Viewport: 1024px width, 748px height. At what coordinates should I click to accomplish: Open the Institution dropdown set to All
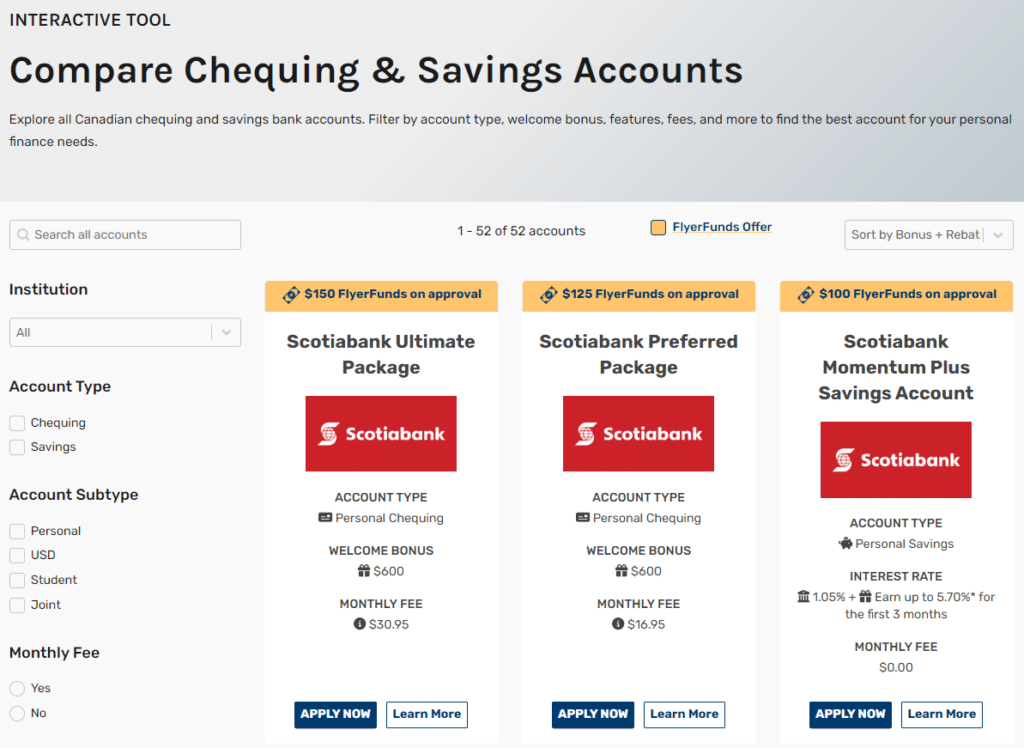click(x=124, y=331)
